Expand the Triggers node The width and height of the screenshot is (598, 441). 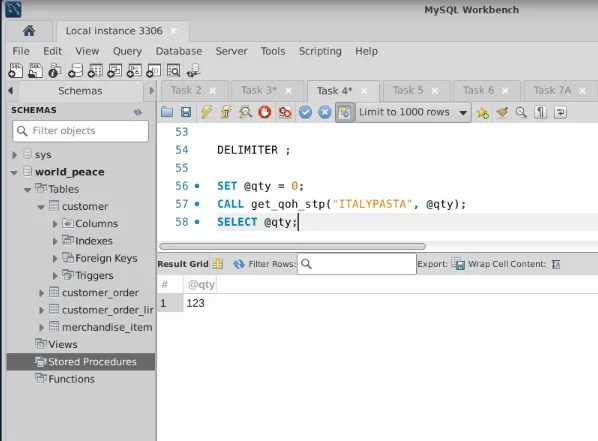coord(55,275)
